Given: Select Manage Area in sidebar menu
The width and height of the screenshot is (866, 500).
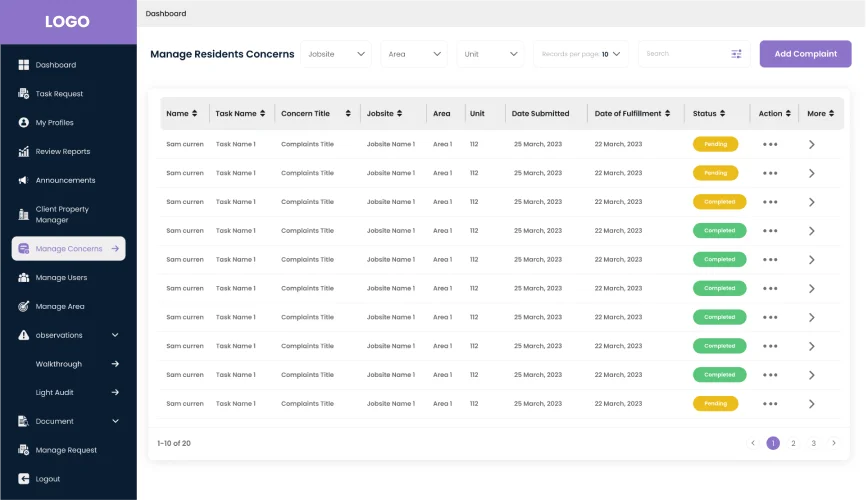Looking at the screenshot, I should point(60,306).
